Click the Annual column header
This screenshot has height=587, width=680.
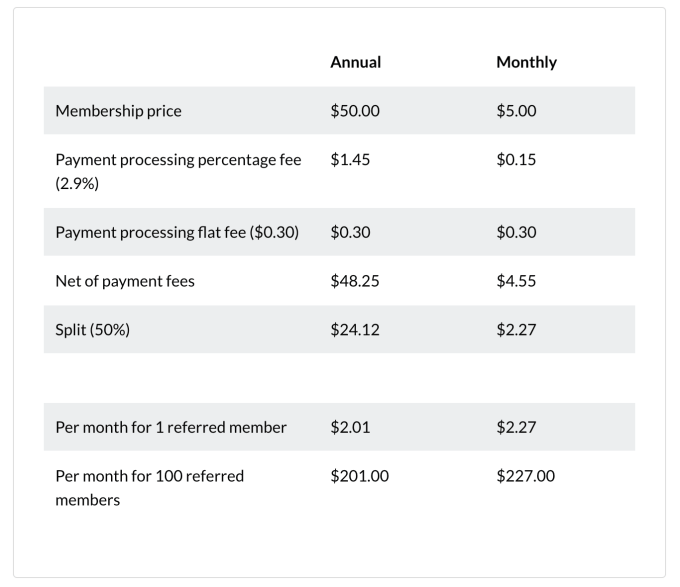[x=355, y=62]
